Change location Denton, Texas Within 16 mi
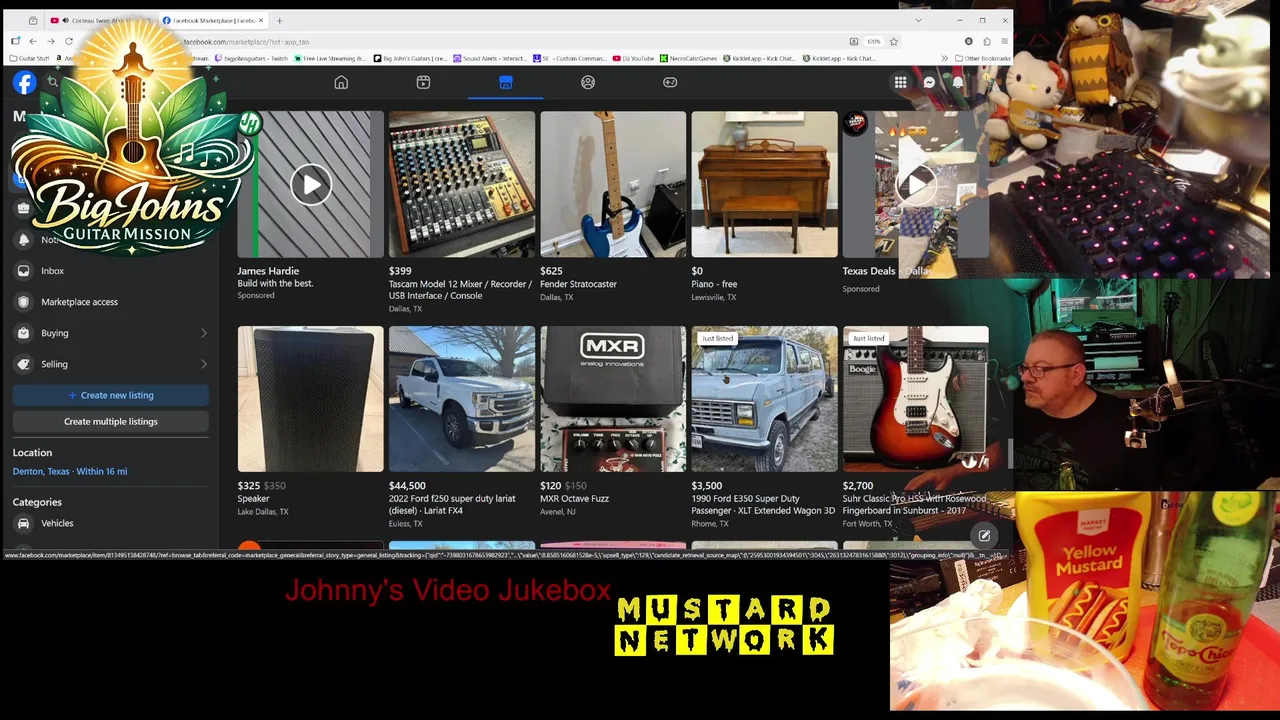This screenshot has width=1280, height=720. click(70, 471)
